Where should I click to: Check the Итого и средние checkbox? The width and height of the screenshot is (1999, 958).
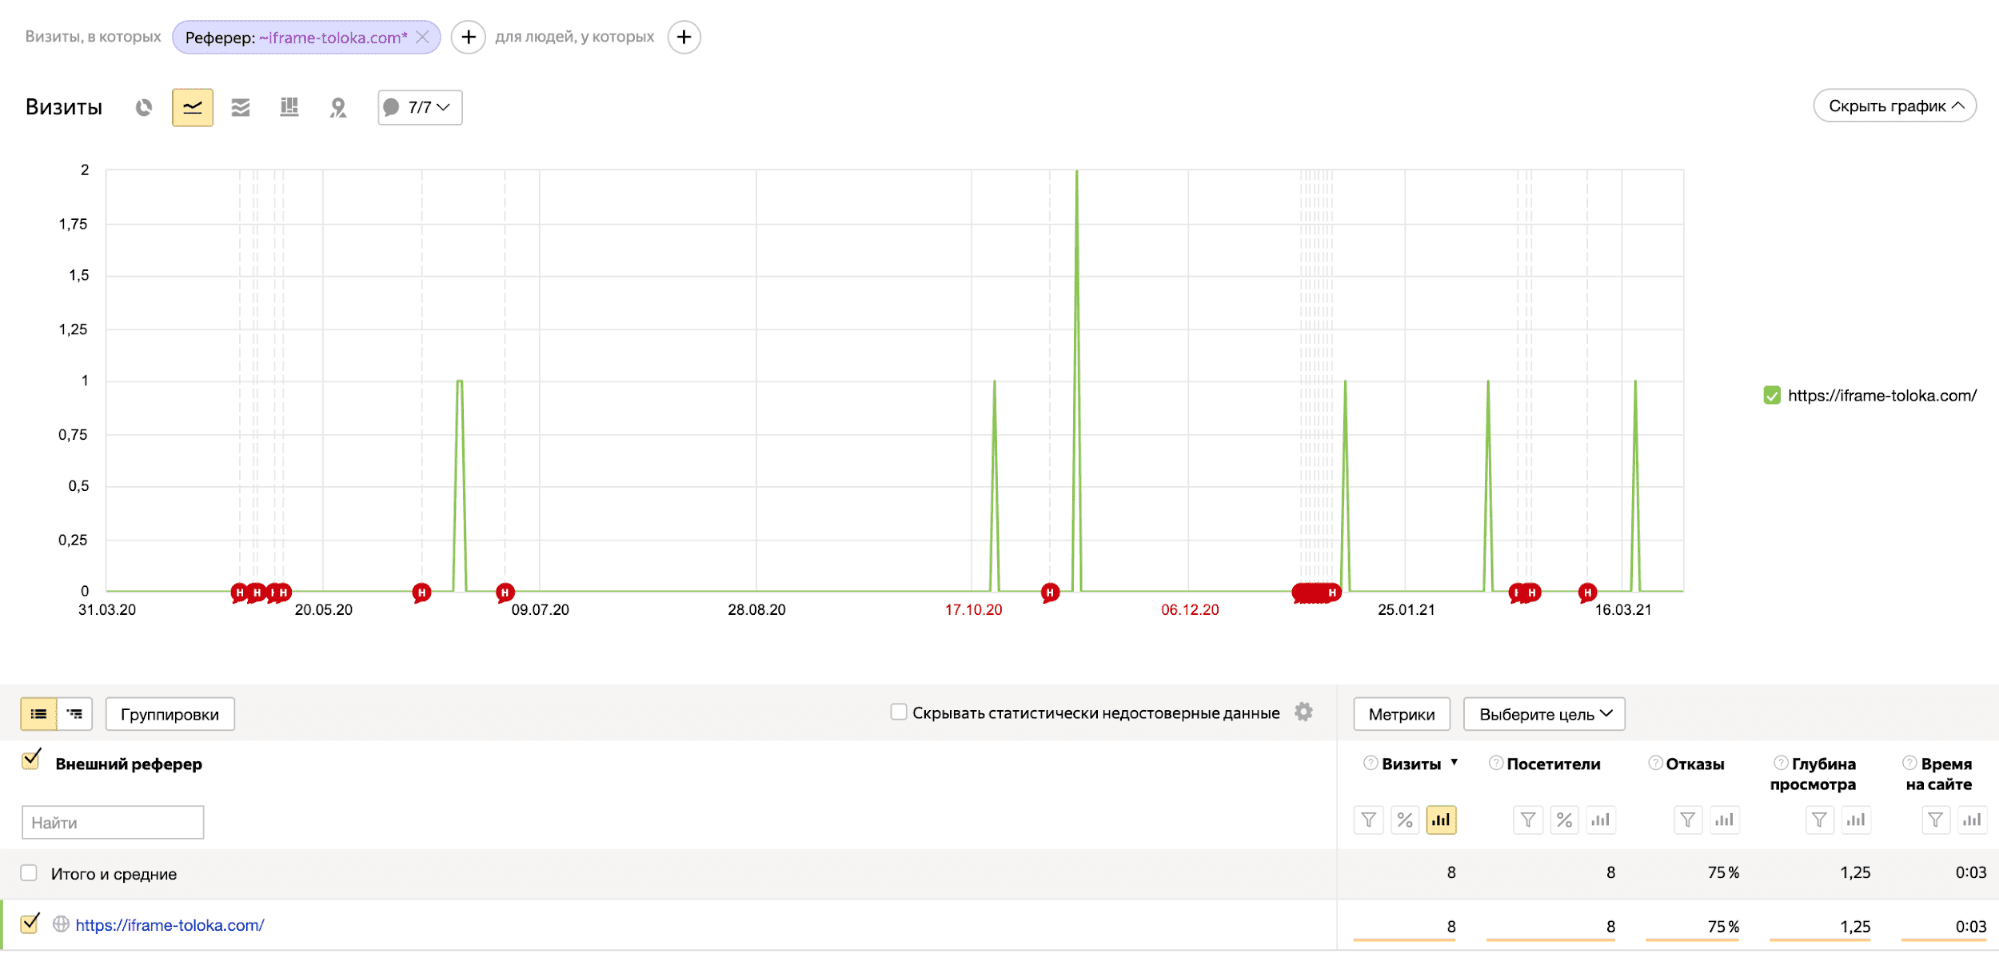pos(29,873)
